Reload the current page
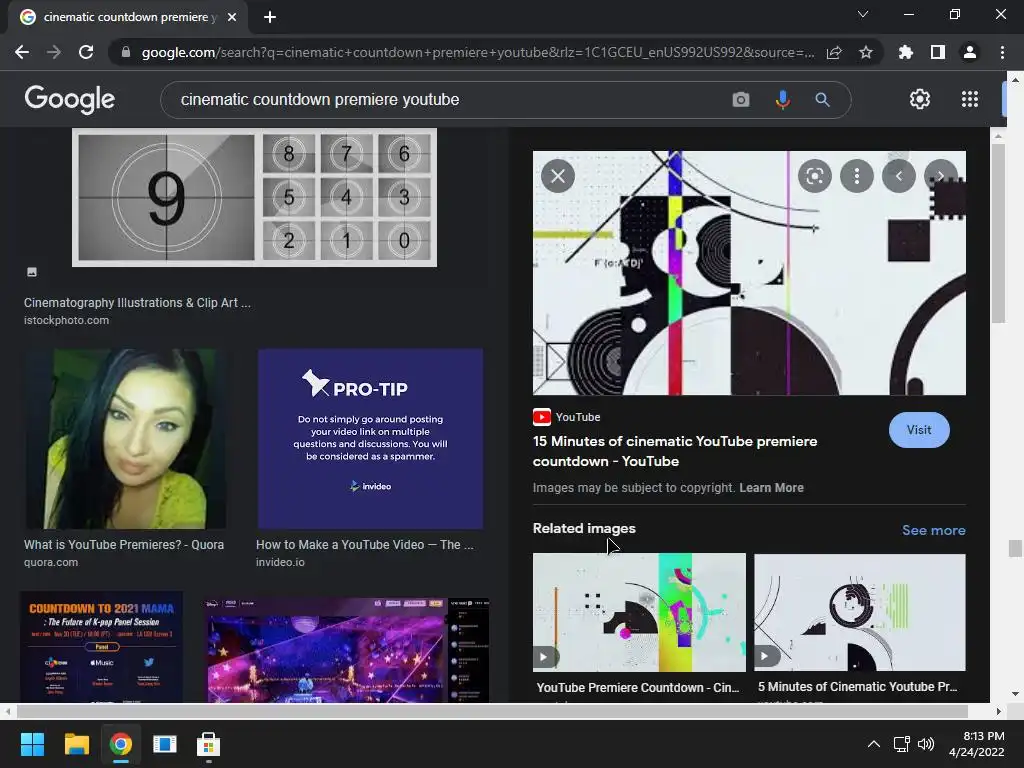The height and width of the screenshot is (768, 1024). coord(86,52)
